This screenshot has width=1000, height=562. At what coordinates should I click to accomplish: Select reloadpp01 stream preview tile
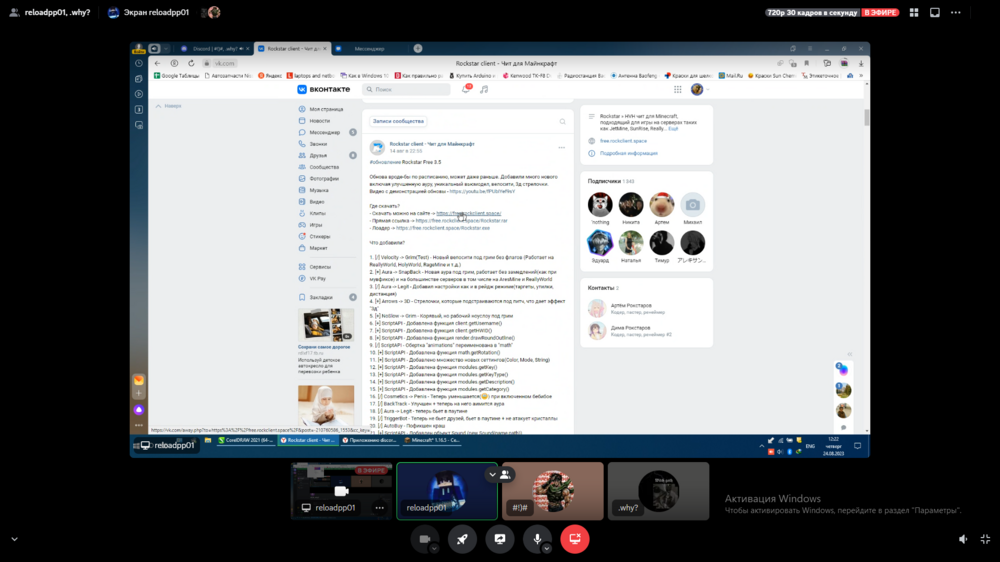pos(341,491)
